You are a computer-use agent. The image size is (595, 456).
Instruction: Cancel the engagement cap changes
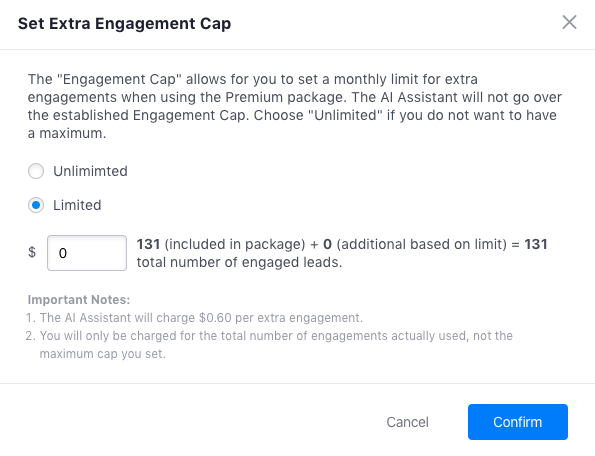pyautogui.click(x=408, y=422)
